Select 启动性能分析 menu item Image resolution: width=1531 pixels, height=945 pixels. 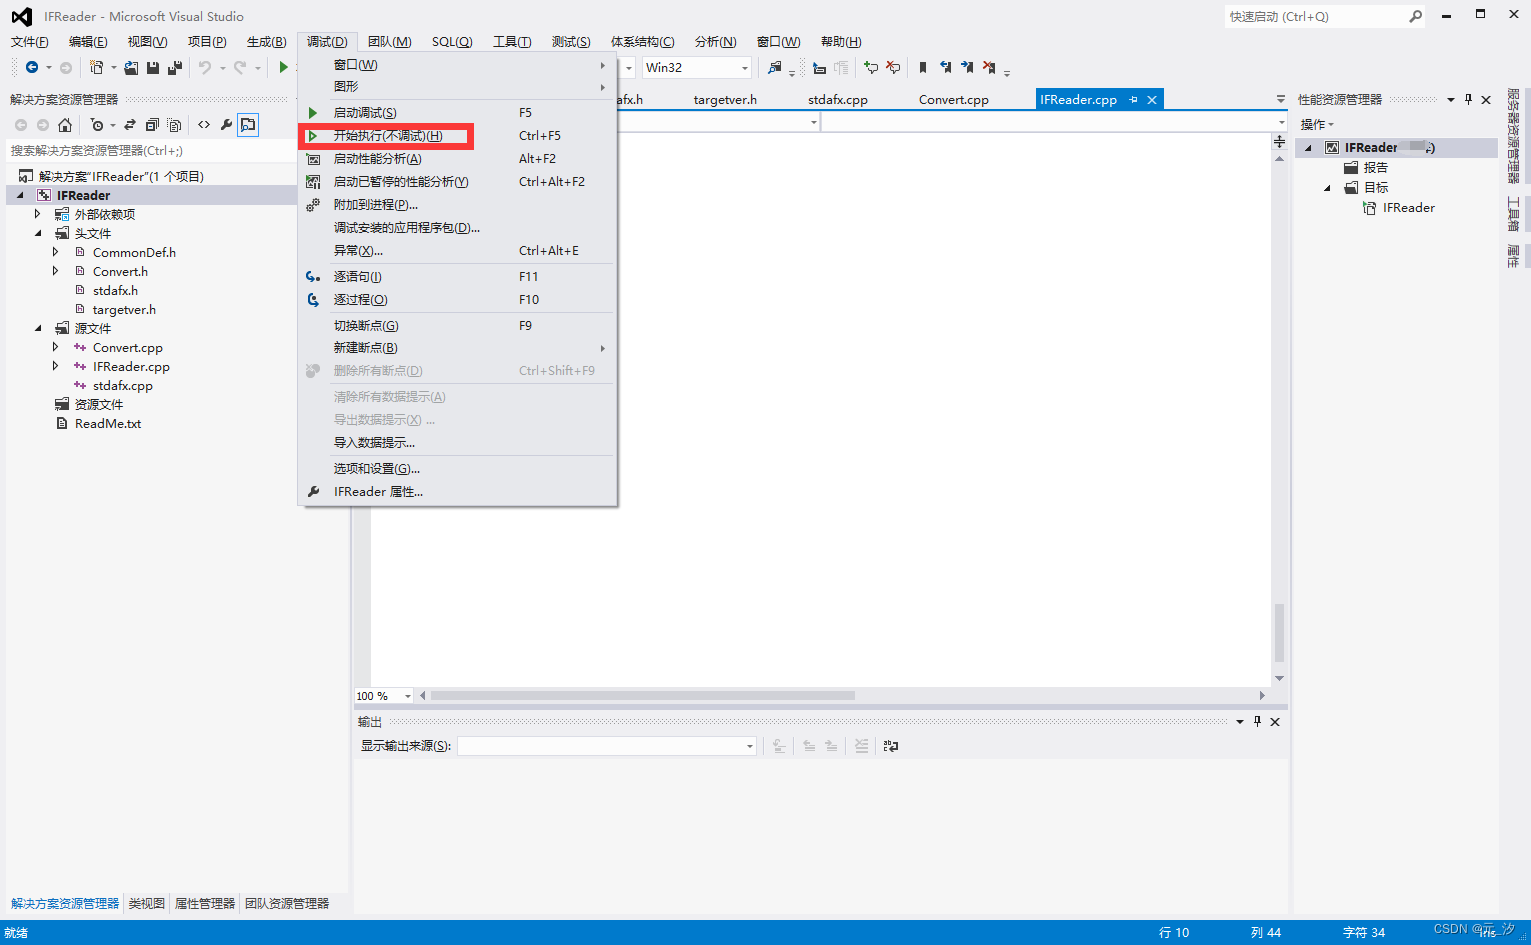click(x=458, y=159)
